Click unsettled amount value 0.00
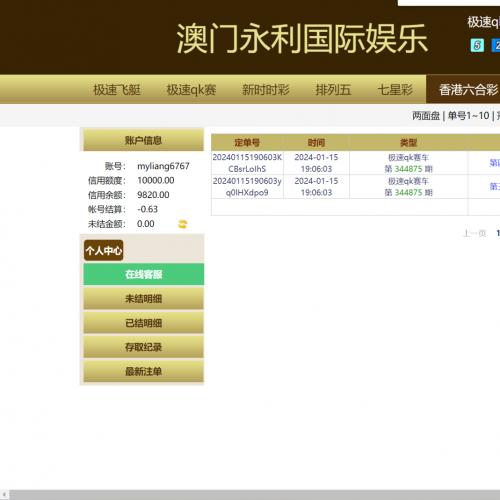500x500 pixels. [x=146, y=224]
